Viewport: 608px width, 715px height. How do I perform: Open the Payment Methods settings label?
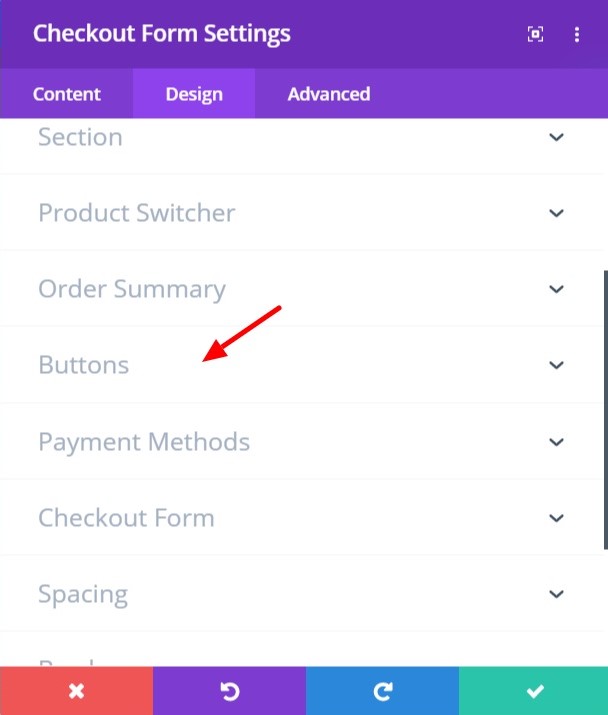tap(144, 442)
